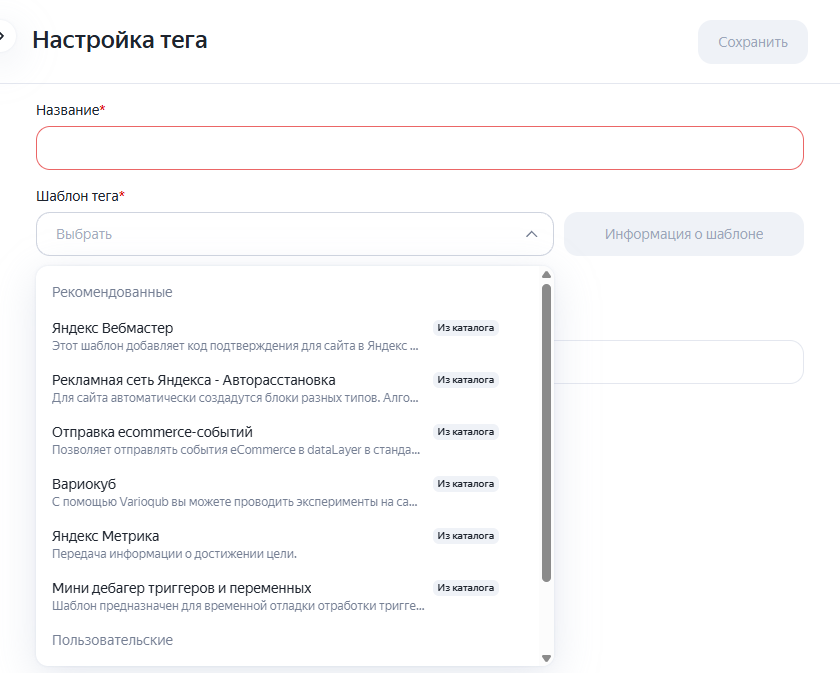840x673 pixels.
Task: Click Из каталога badge of Вариокуб
Action: pyautogui.click(x=466, y=484)
